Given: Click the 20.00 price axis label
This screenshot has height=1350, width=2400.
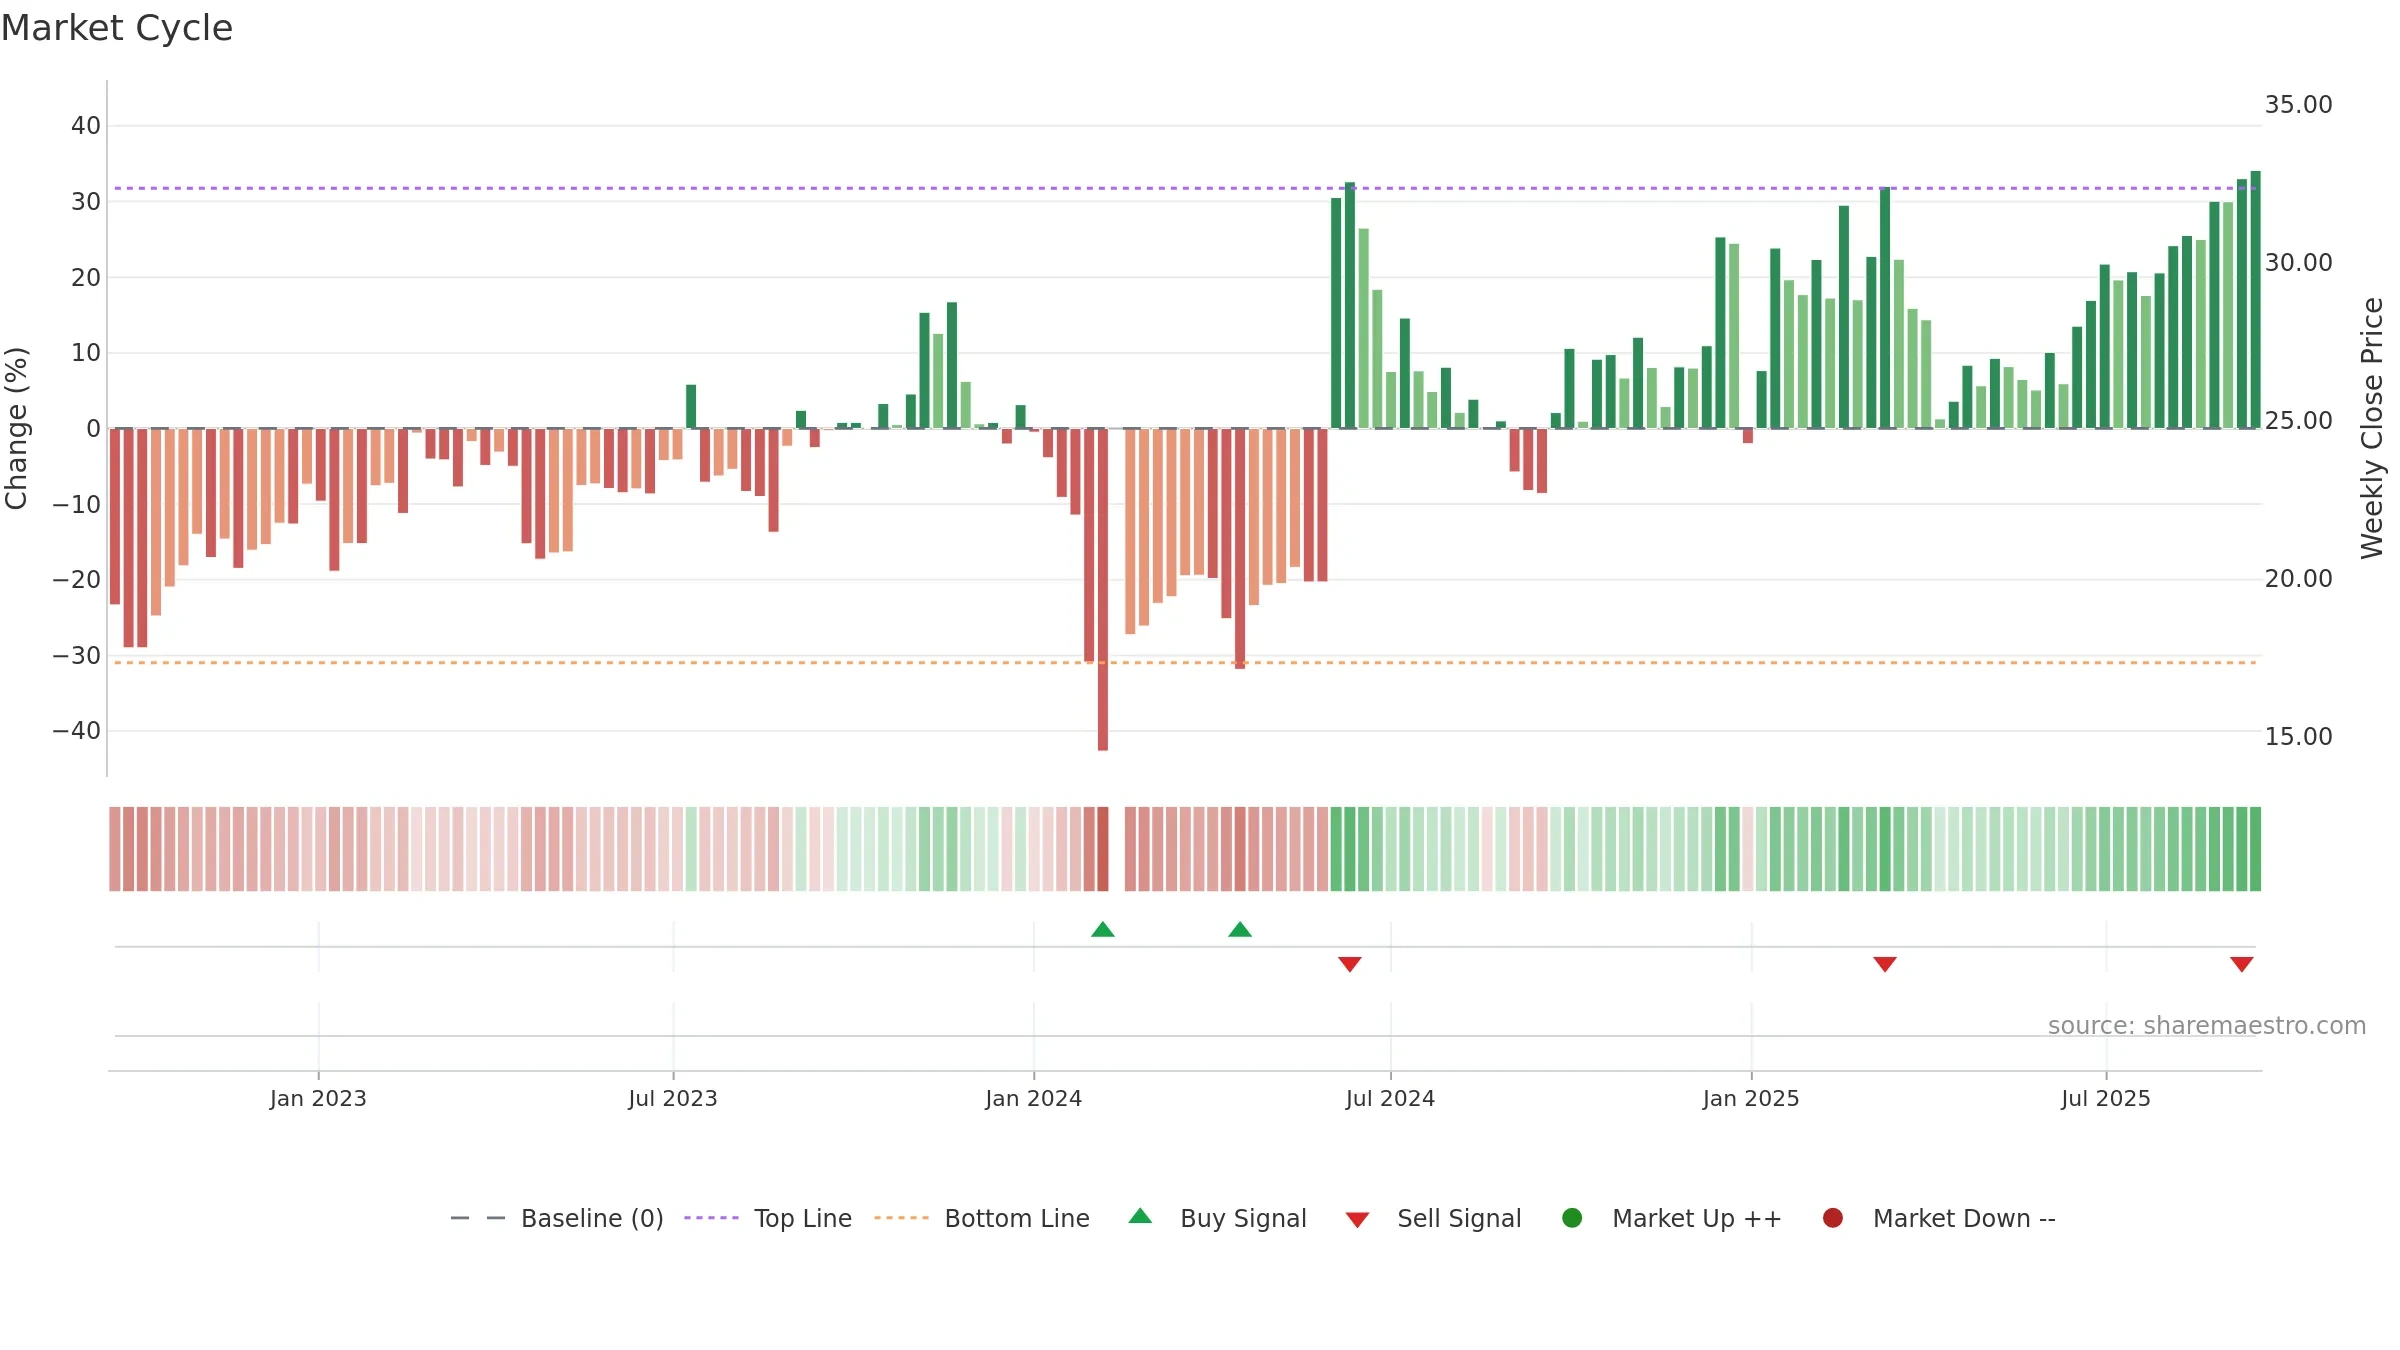Looking at the screenshot, I should (x=2298, y=579).
